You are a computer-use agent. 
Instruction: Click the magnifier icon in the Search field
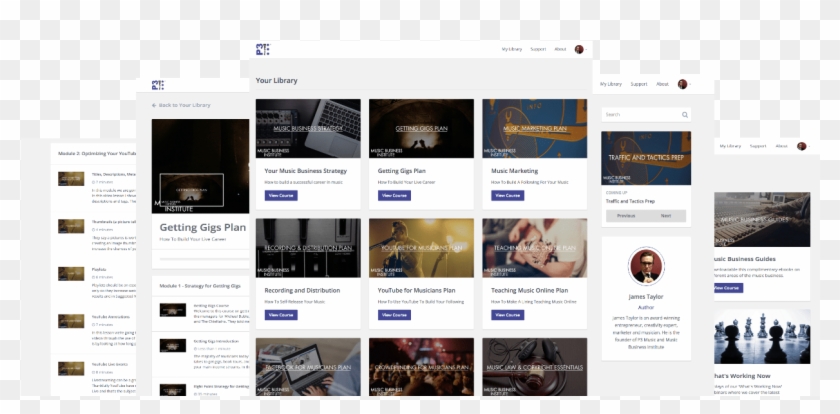(x=685, y=115)
